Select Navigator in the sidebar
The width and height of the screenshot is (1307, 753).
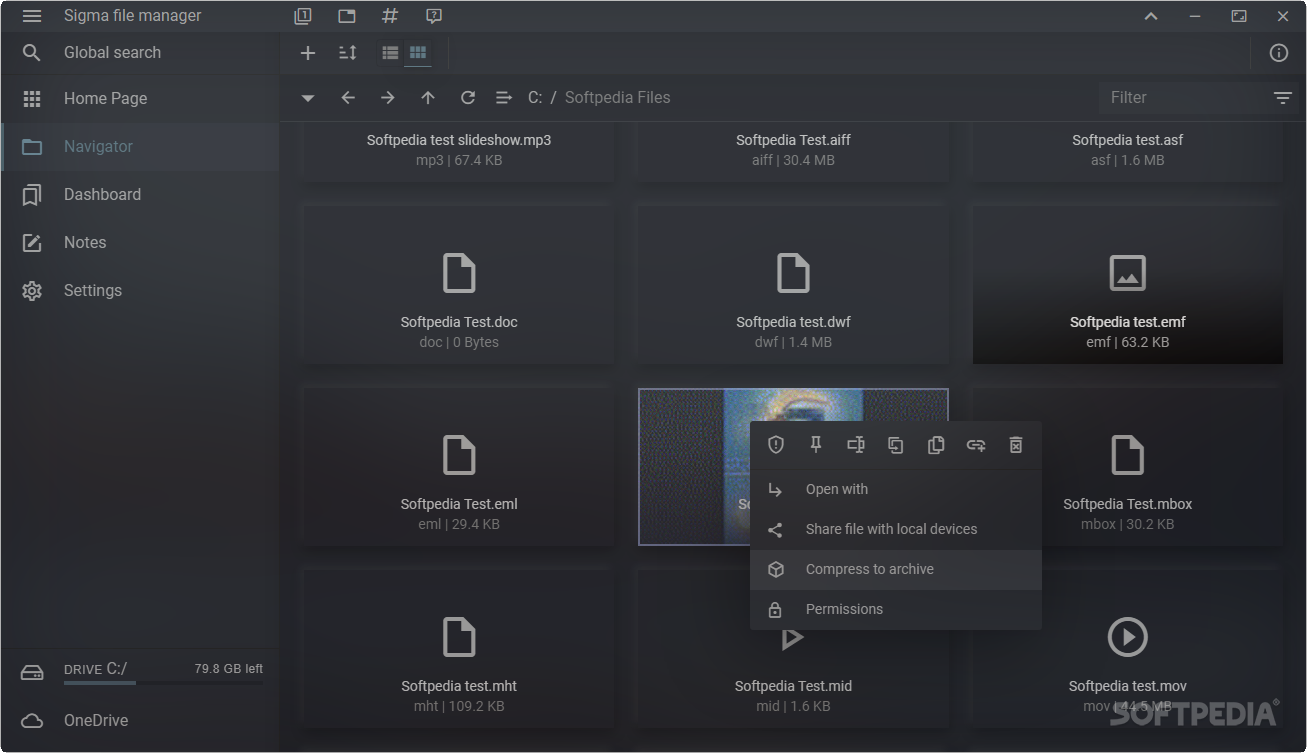click(x=140, y=147)
